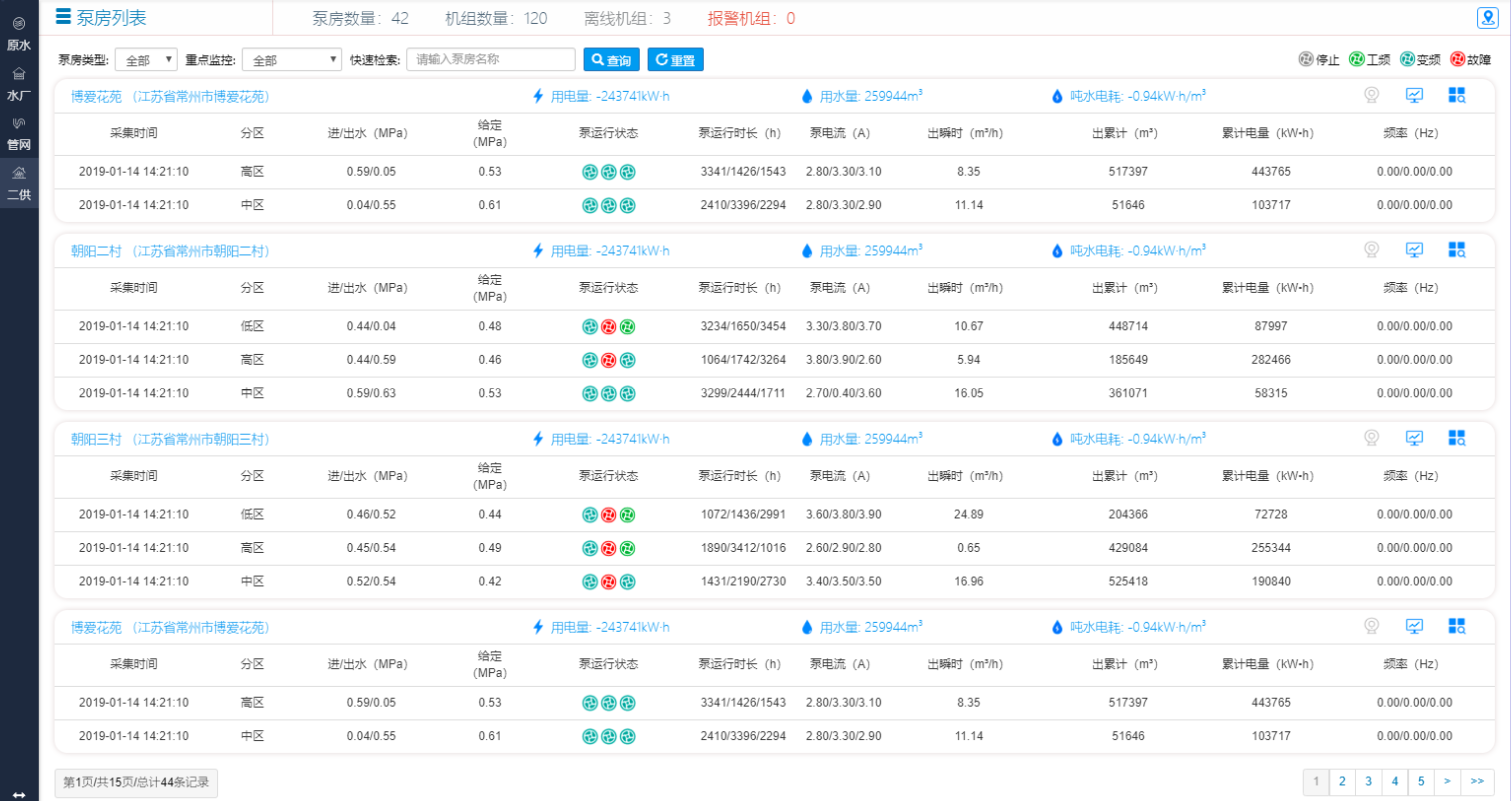
Task: Click the 重置 reset button
Action: click(675, 60)
